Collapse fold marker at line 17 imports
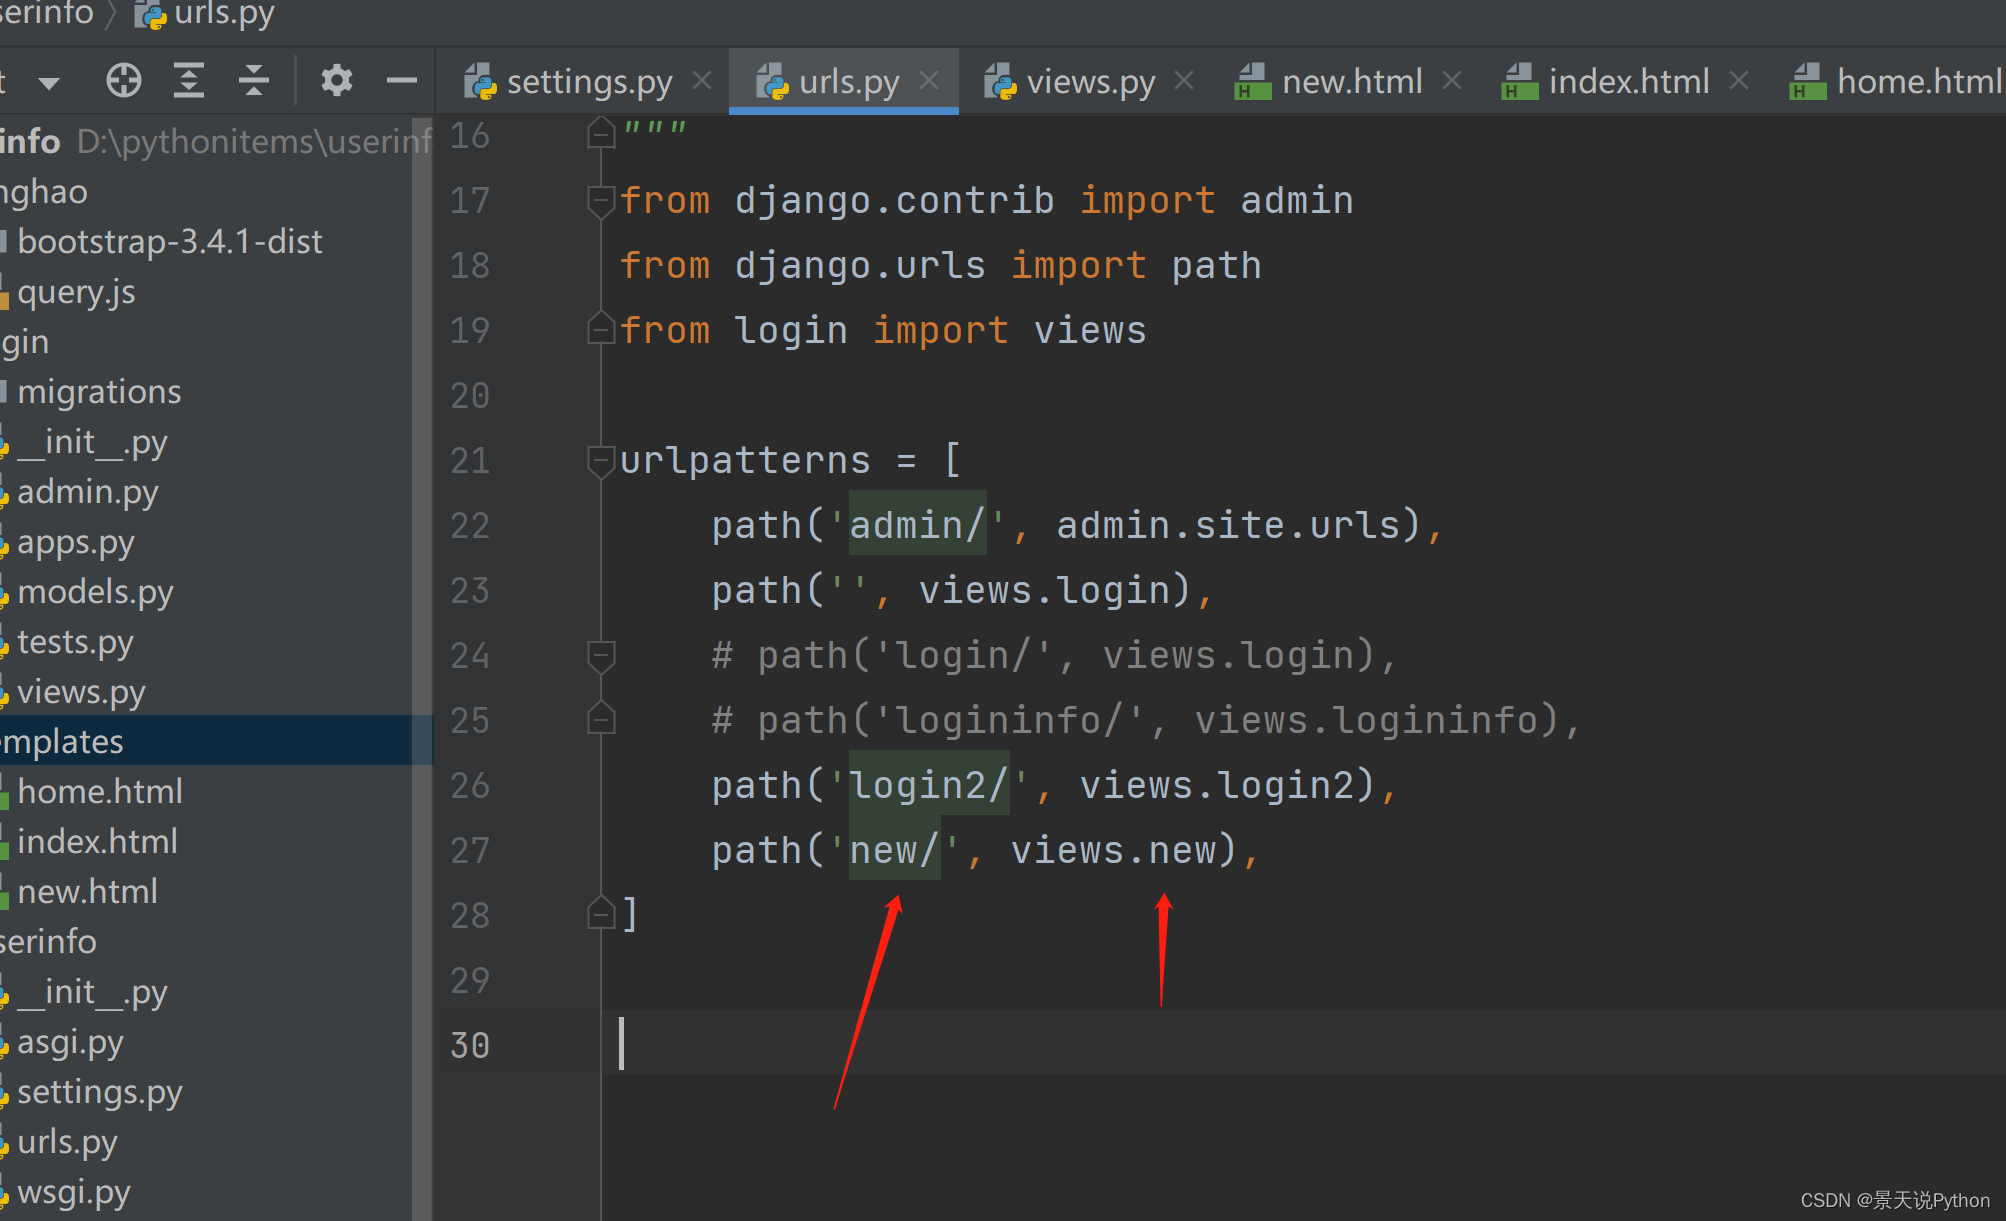This screenshot has height=1221, width=2006. (x=601, y=201)
